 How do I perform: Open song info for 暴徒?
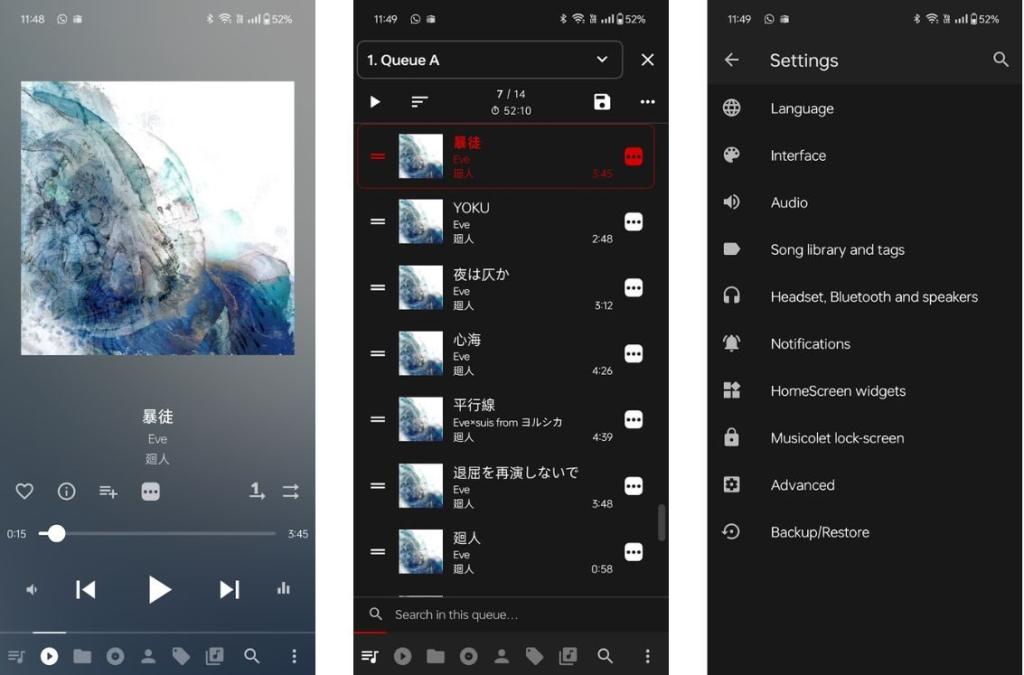[x=66, y=491]
